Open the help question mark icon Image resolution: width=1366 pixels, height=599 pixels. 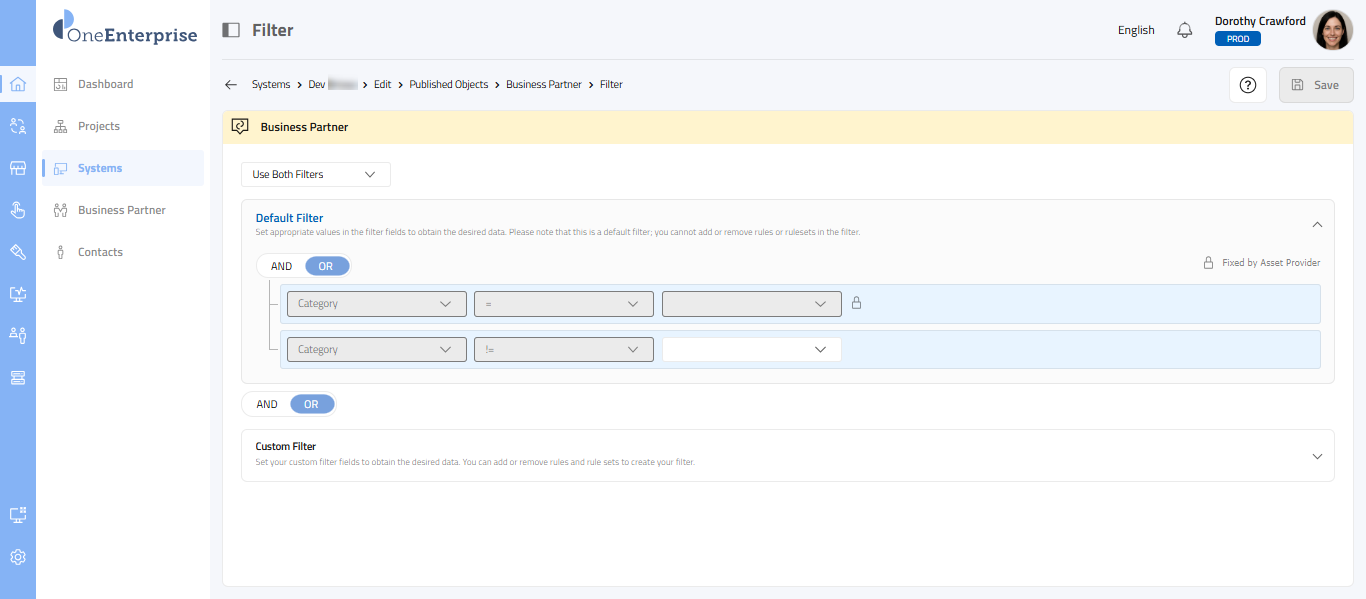1247,85
